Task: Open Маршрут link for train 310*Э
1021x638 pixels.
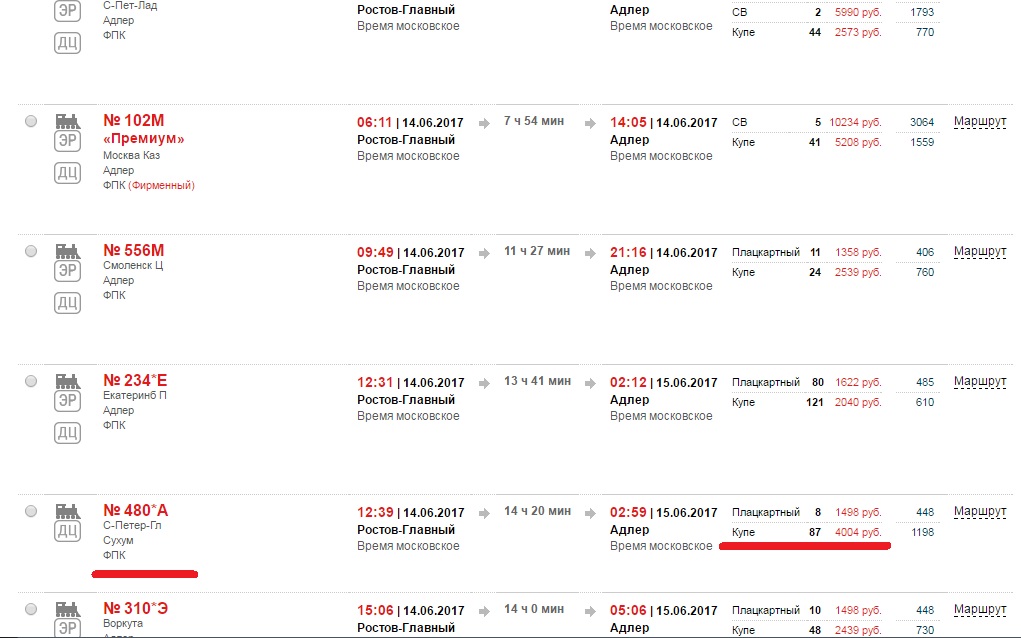Action: coord(979,609)
